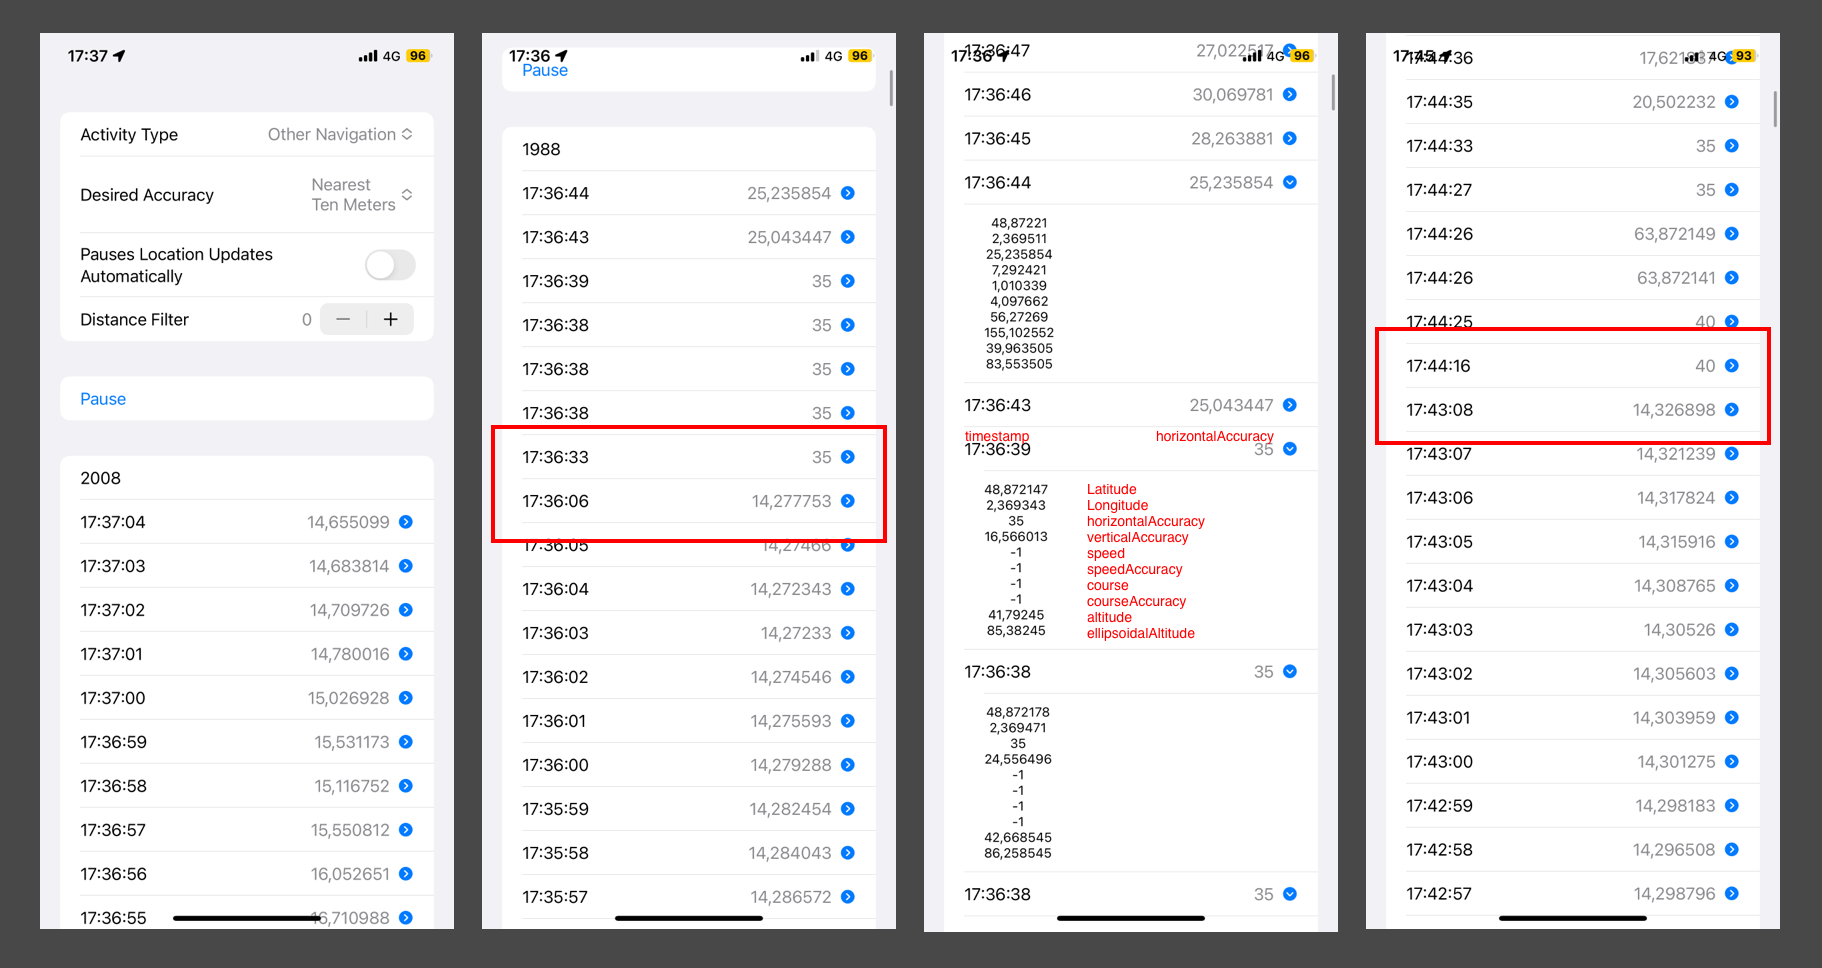Grab the scroll indicator beside the 17:44:35 row
The height and width of the screenshot is (968, 1822).
[x=1775, y=109]
